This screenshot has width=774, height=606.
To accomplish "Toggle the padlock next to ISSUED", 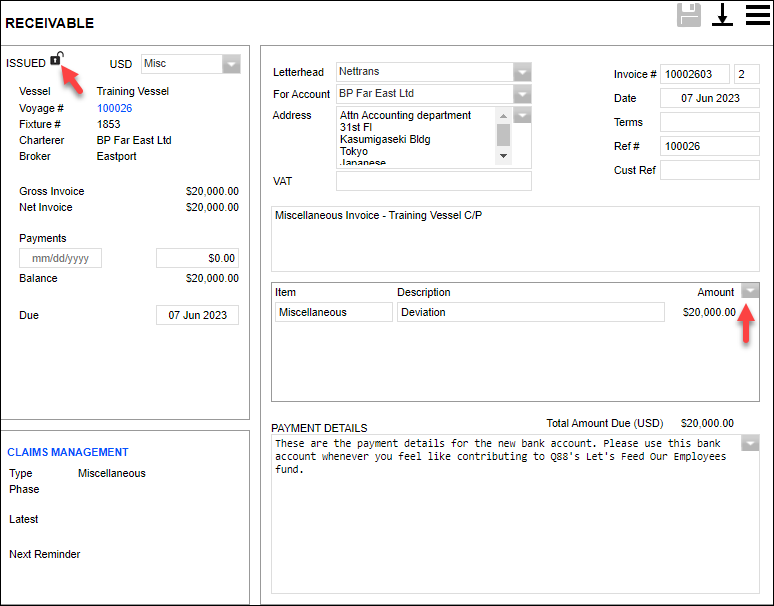I will click(56, 60).
